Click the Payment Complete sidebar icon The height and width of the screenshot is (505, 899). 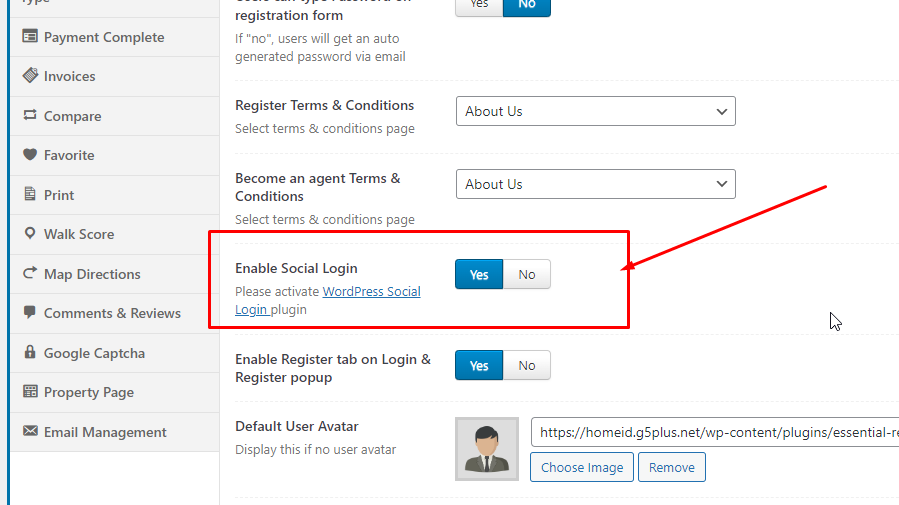coord(30,37)
